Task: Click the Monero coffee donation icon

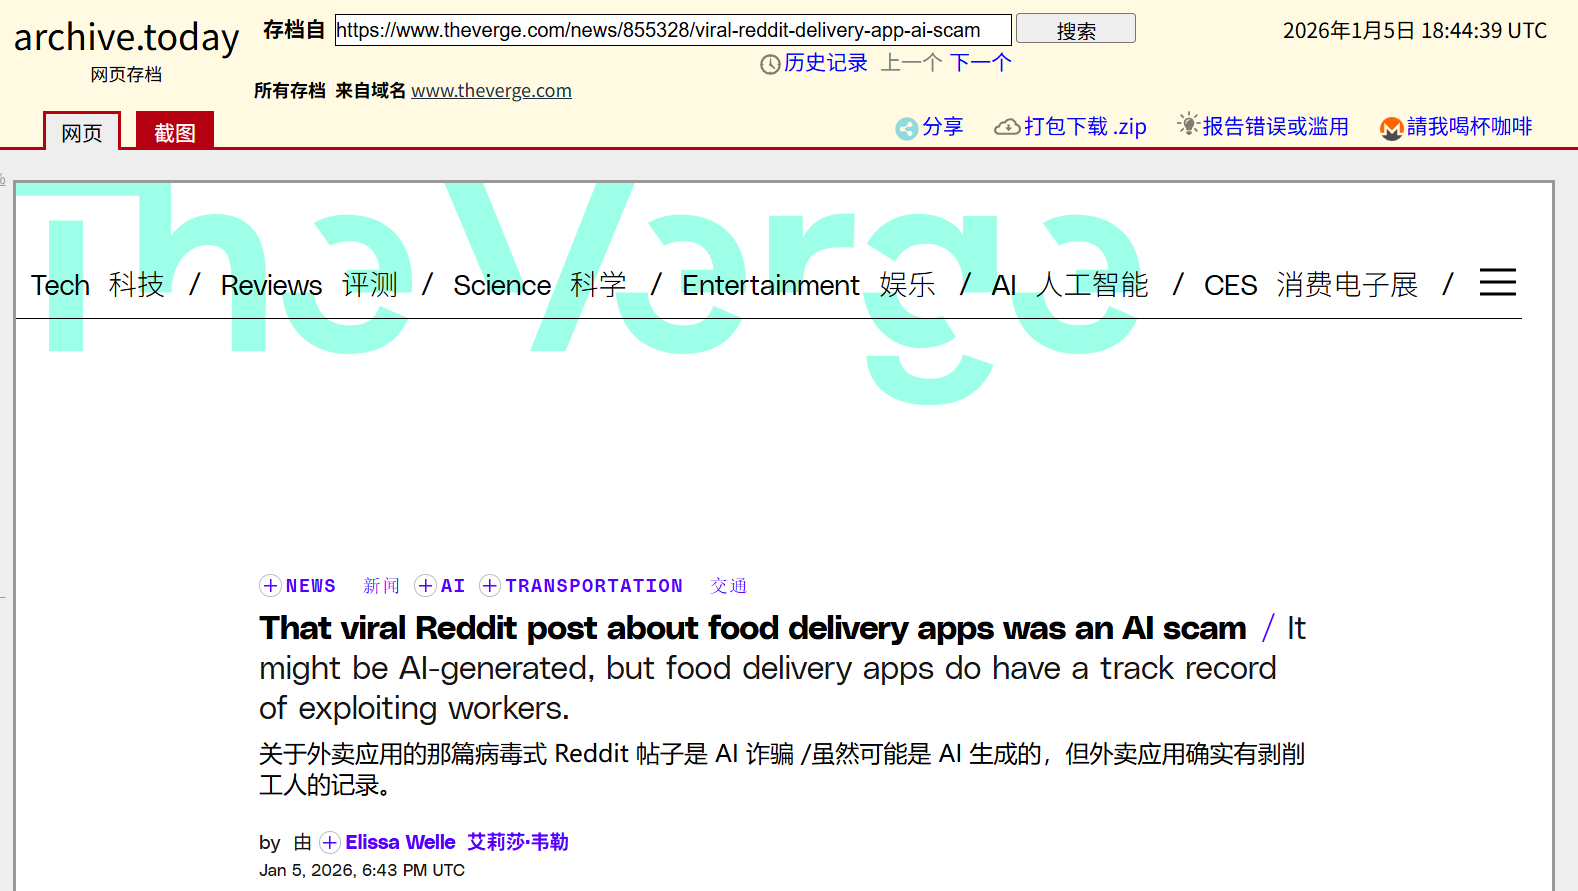Action: tap(1391, 128)
